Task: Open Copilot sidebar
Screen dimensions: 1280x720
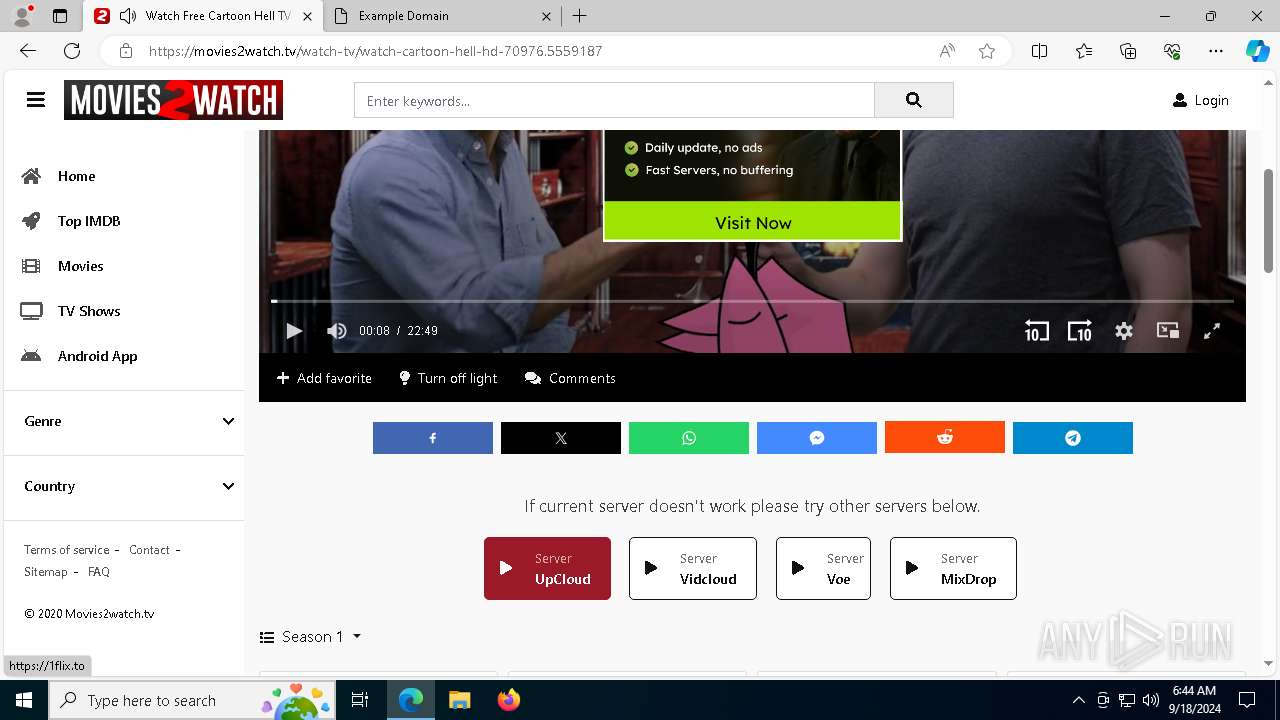Action: (x=1257, y=51)
